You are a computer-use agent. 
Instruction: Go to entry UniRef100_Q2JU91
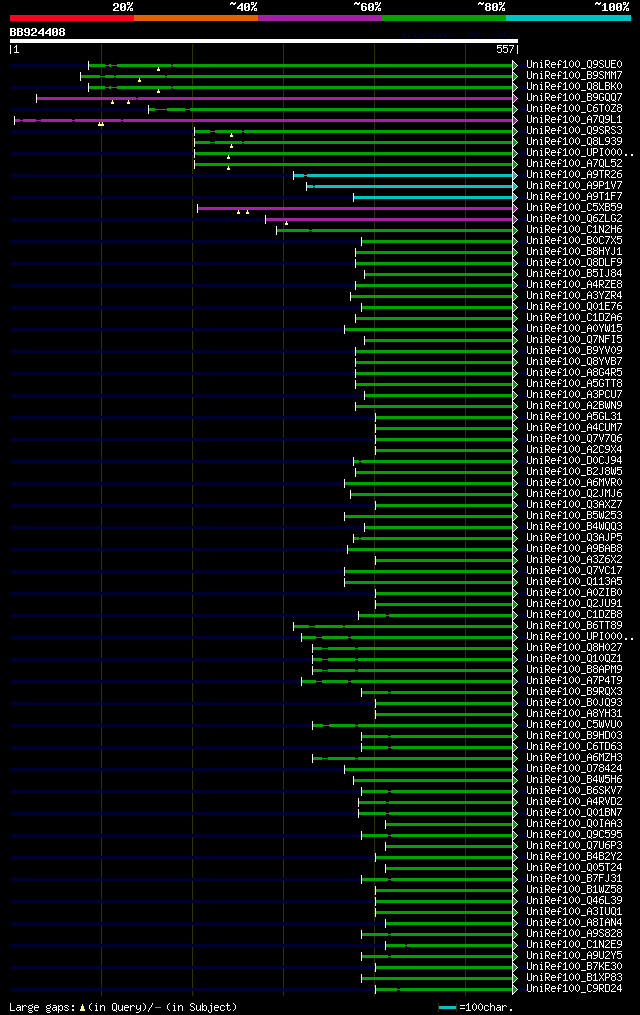(x=574, y=604)
